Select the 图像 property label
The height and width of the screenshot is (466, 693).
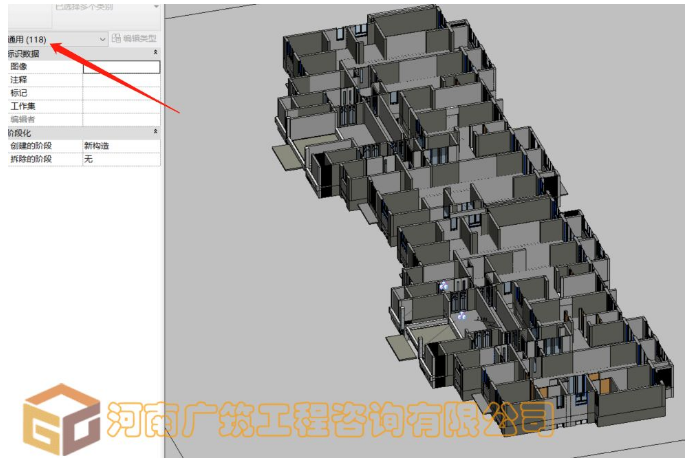(19, 66)
